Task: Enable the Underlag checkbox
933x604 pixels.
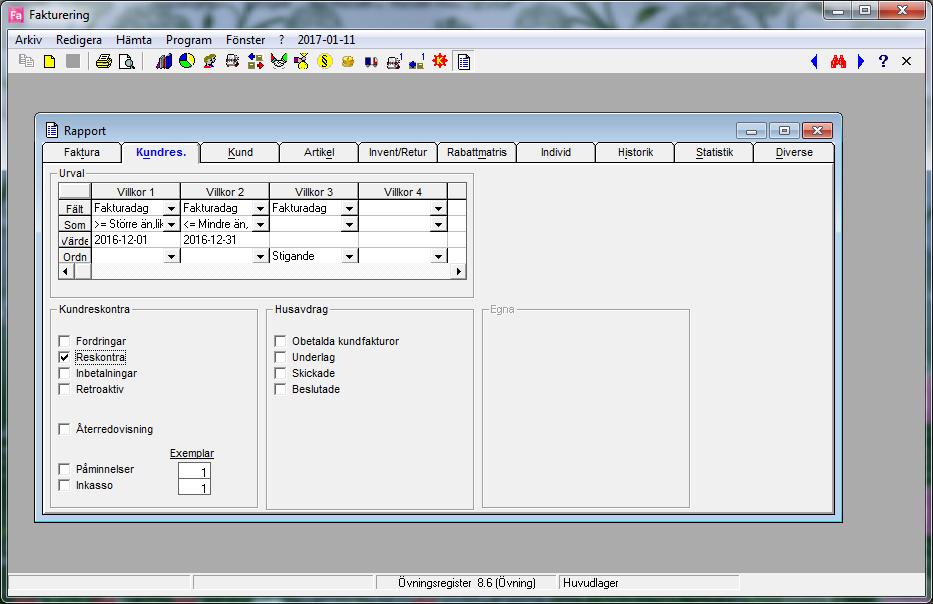Action: click(280, 357)
